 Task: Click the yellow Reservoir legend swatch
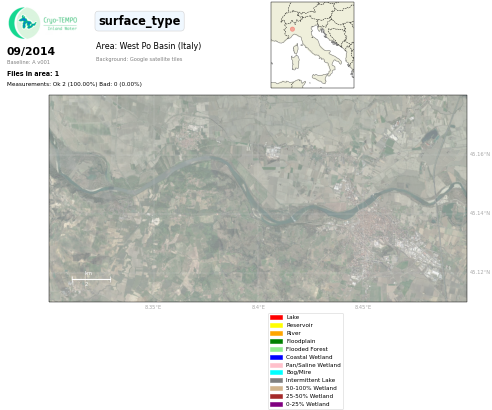coord(276,325)
